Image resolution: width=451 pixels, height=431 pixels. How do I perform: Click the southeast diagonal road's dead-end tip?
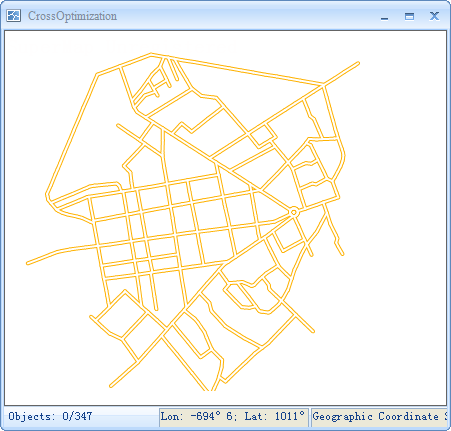tap(313, 331)
